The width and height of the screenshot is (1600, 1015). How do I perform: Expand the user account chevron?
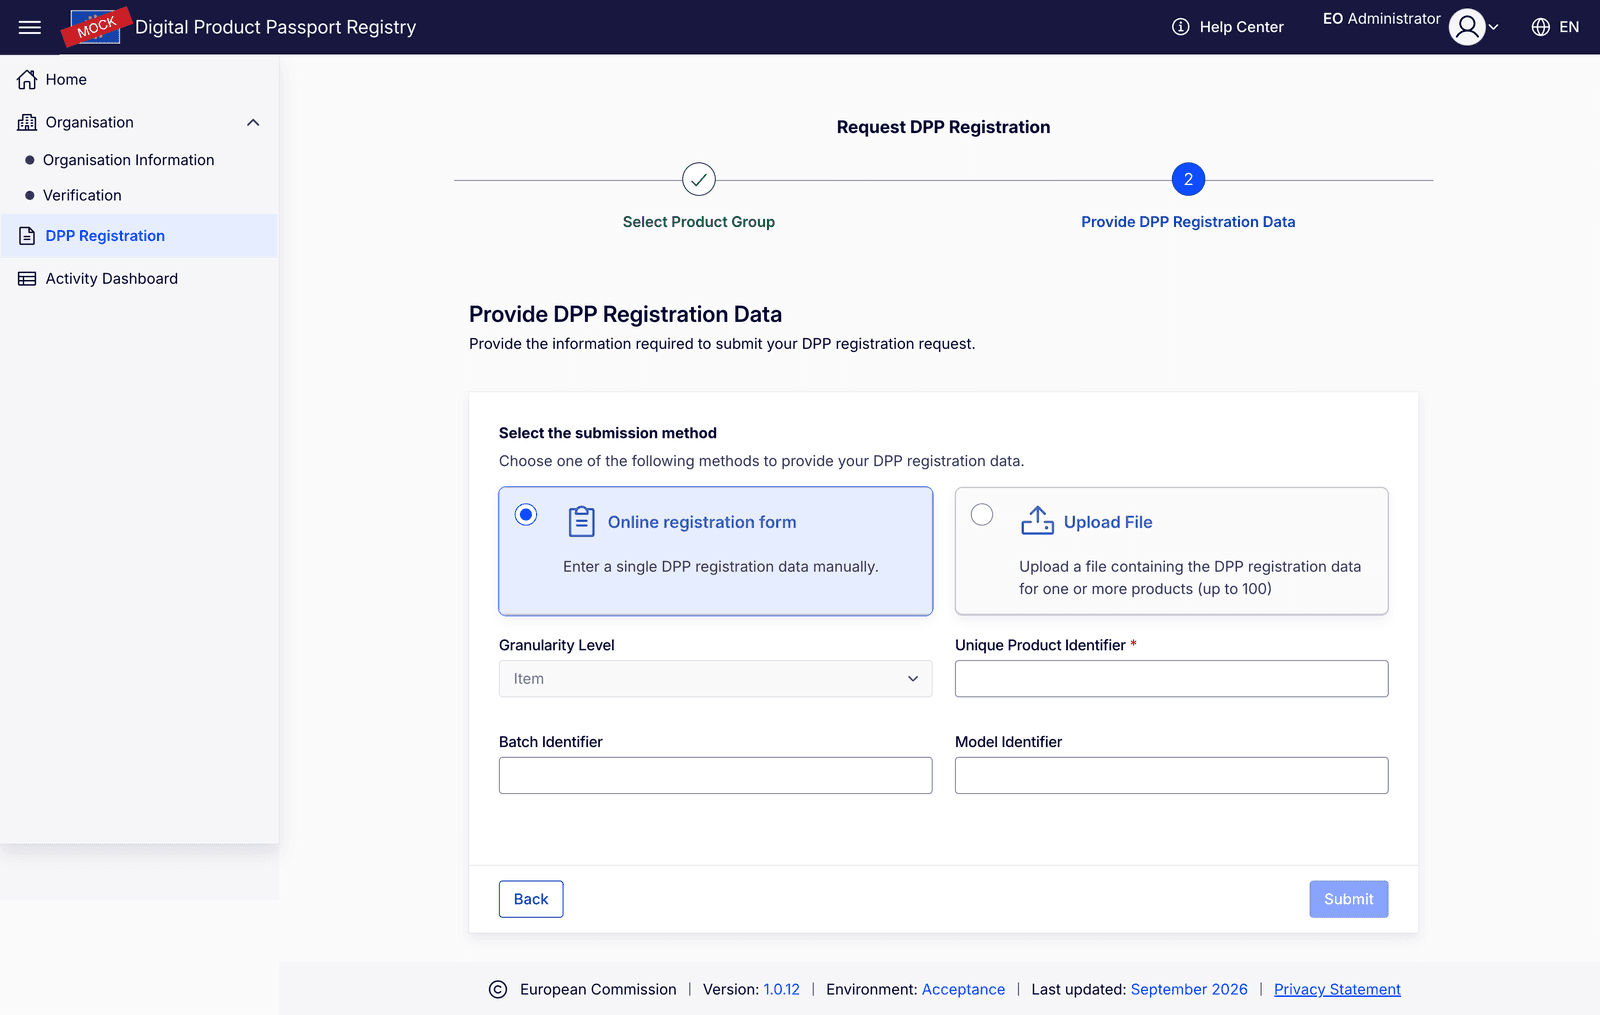(x=1494, y=27)
